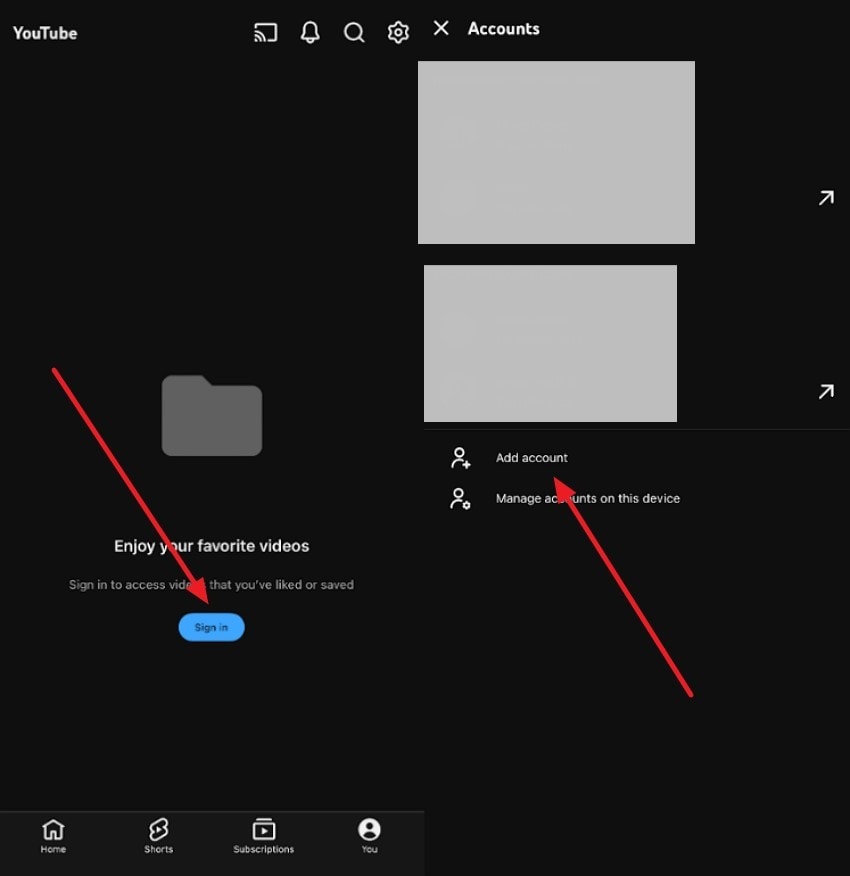Click the add-person icon beside Add account

pos(460,458)
